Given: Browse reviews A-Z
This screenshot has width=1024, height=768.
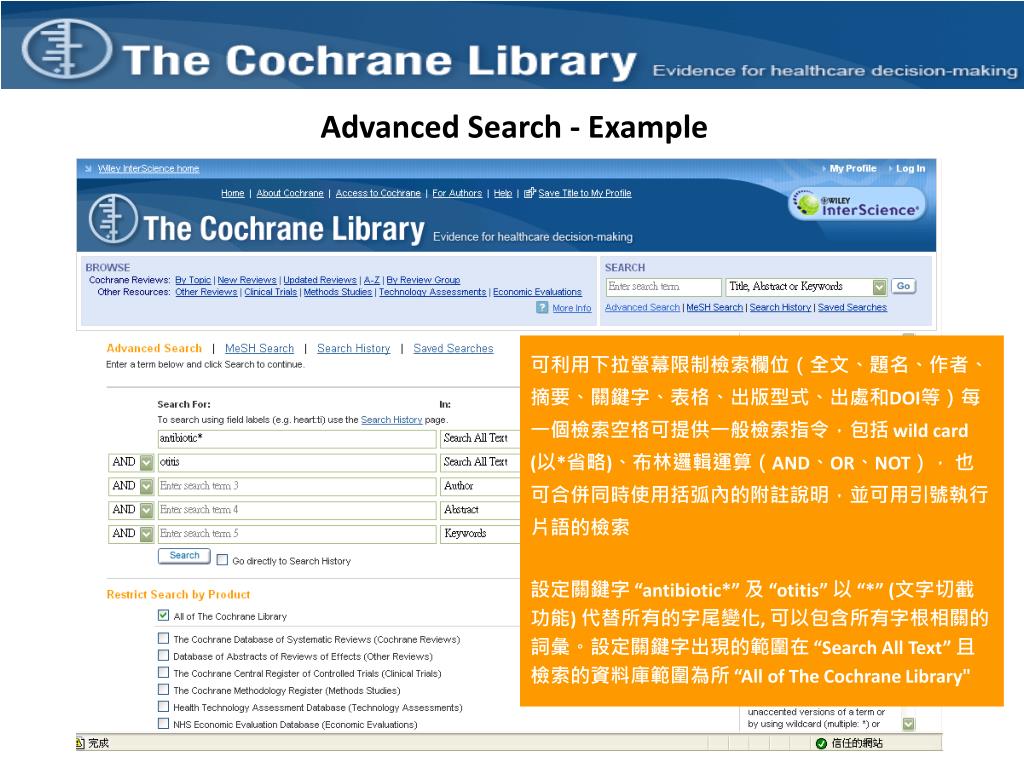Looking at the screenshot, I should (372, 280).
